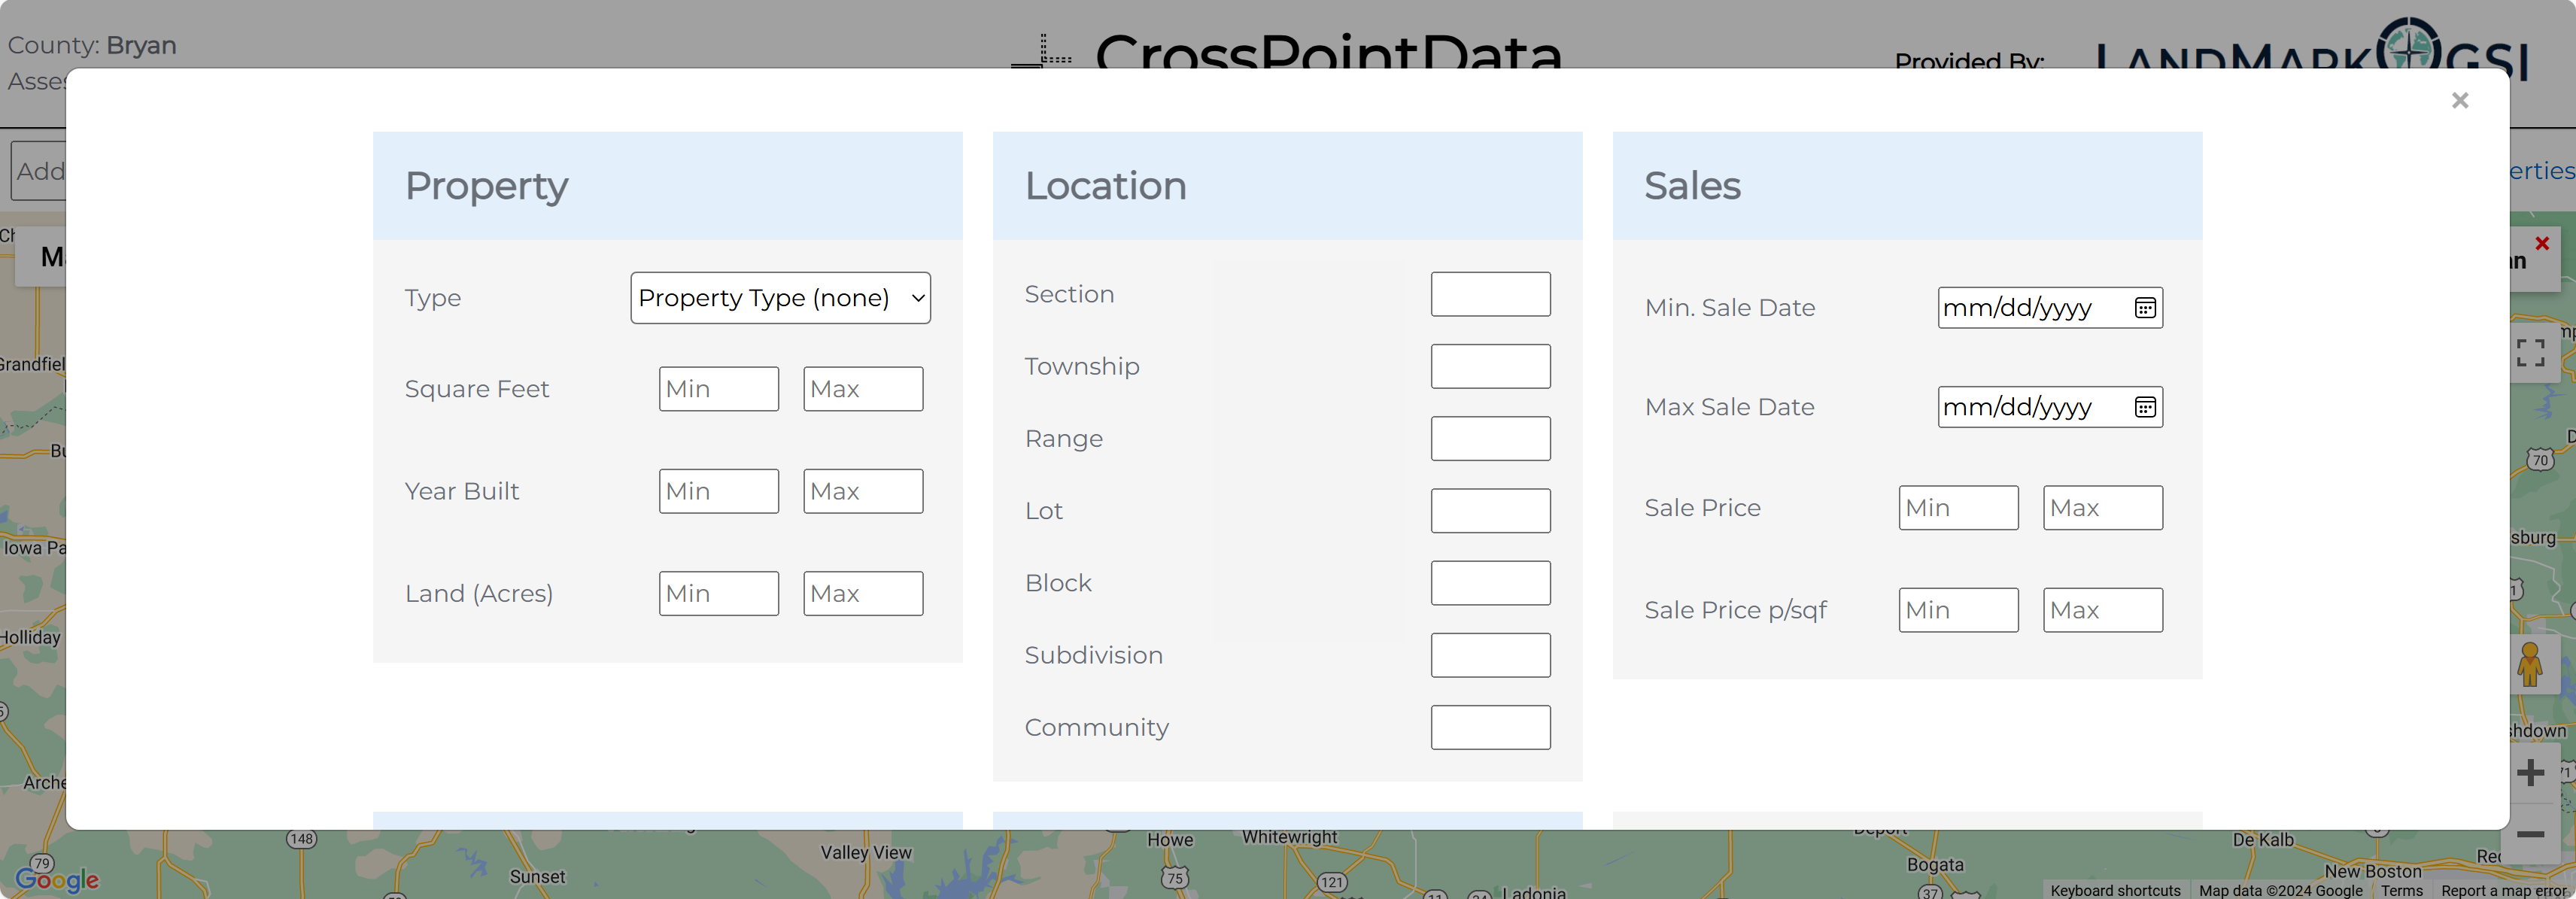Open calendar picker for Min. Sale Date
The image size is (2576, 899).
(x=2144, y=308)
